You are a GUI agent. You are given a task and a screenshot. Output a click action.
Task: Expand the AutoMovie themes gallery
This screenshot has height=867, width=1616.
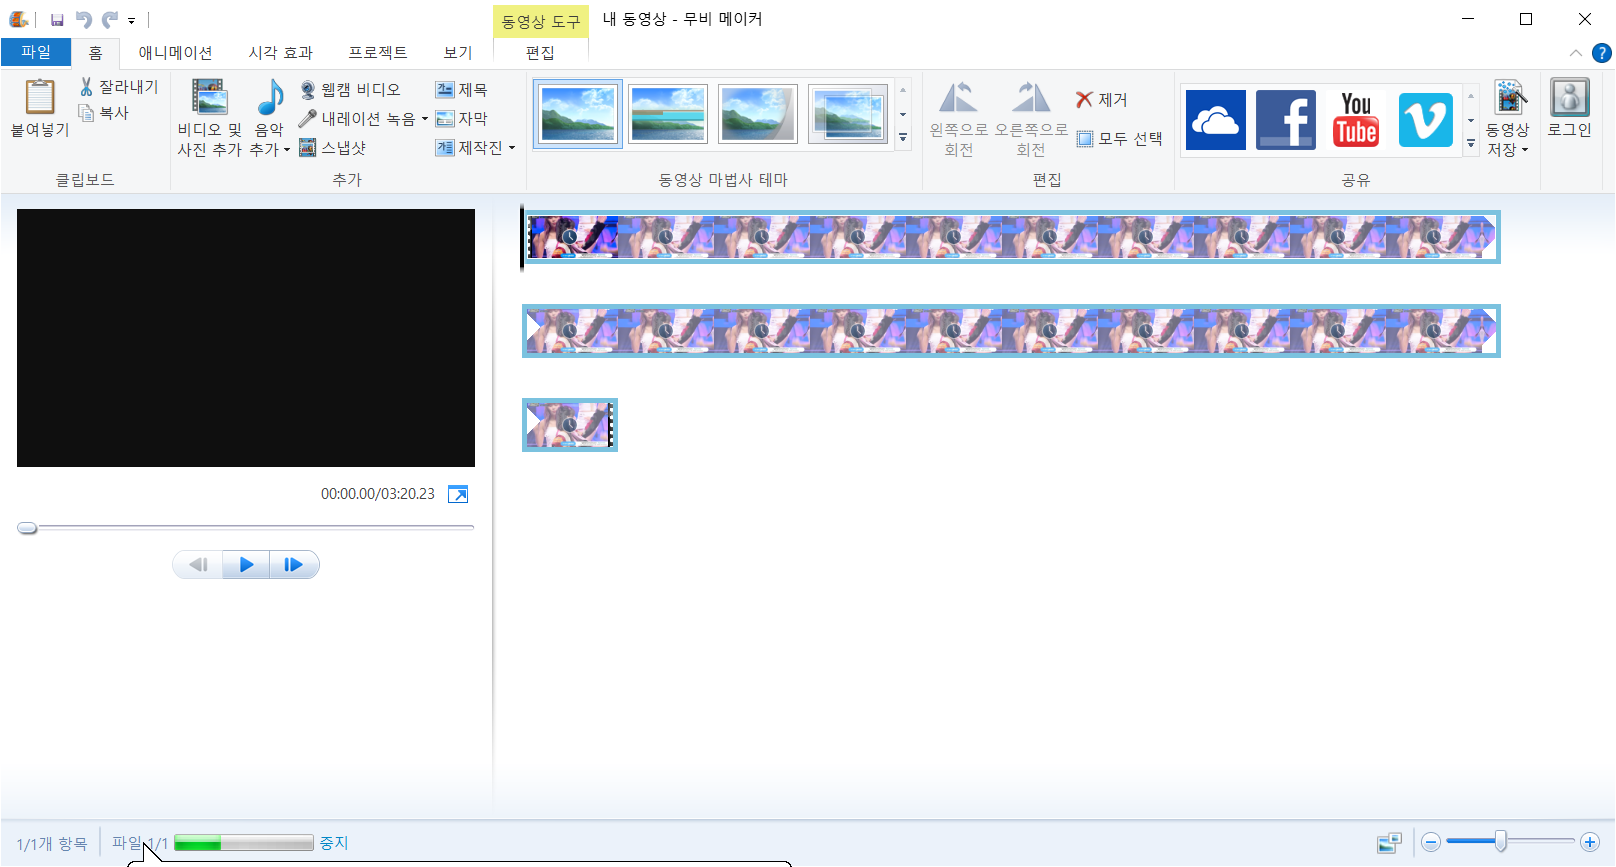tap(903, 138)
